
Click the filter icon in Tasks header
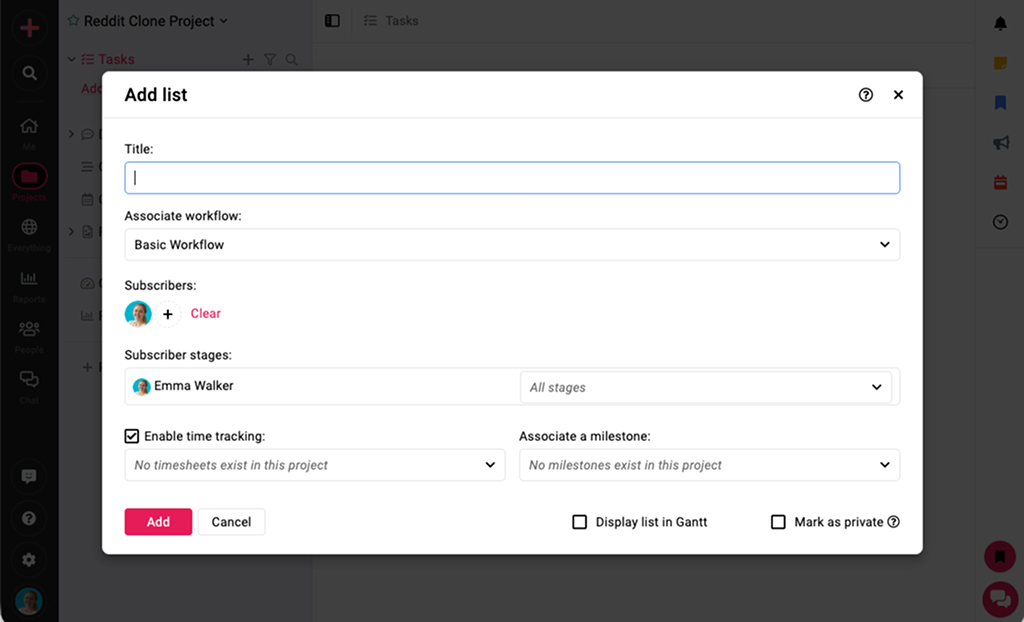270,59
